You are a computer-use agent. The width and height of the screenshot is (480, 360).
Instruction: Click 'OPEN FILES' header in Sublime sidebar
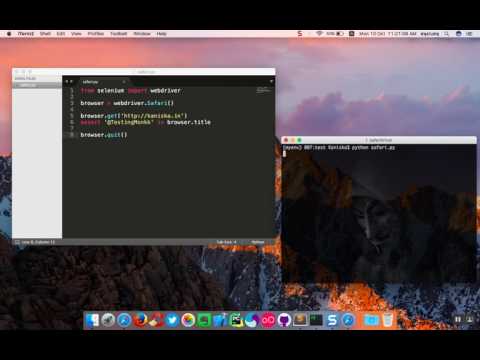pos(25,78)
